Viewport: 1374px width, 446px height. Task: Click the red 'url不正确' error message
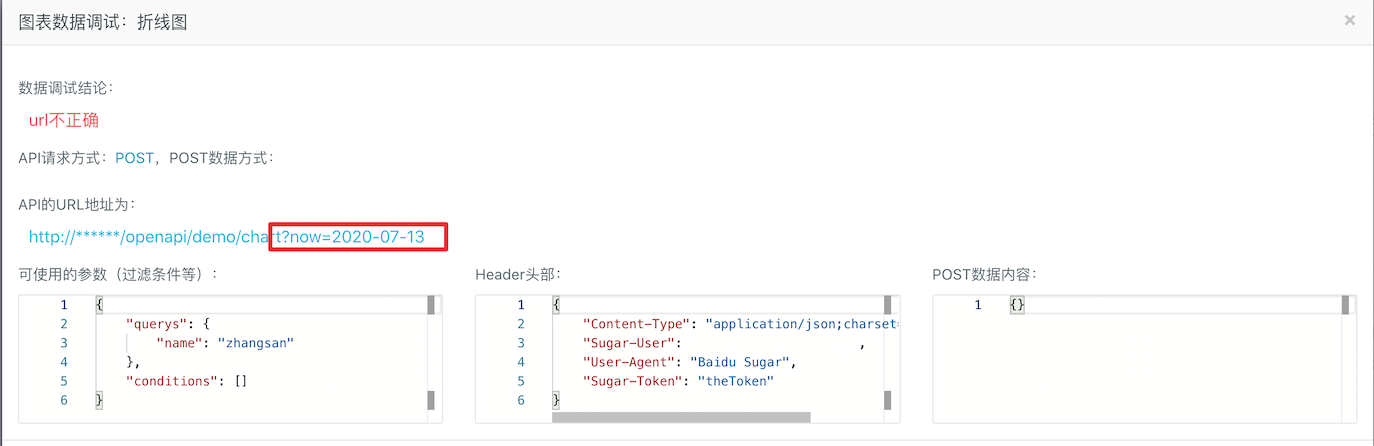(x=63, y=120)
